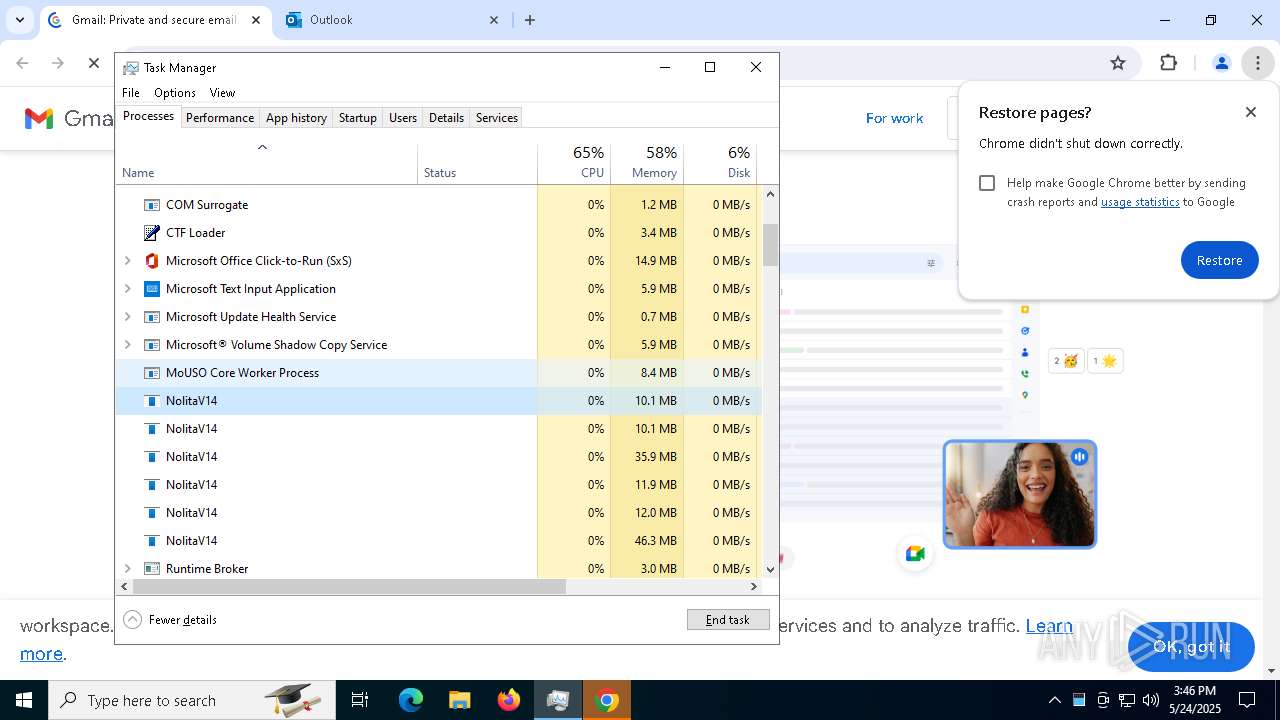1280x720 pixels.
Task: Open a new Chrome tab
Action: [530, 20]
